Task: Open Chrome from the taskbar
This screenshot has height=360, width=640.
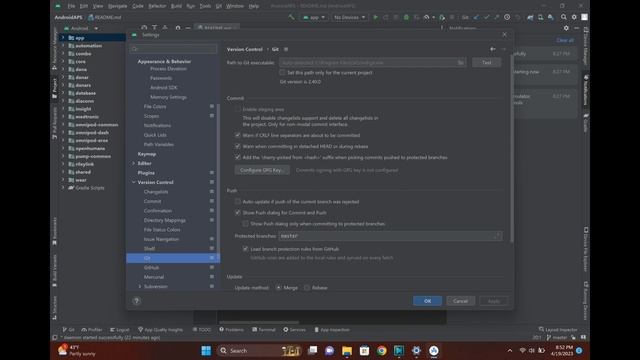Action: tap(382, 351)
